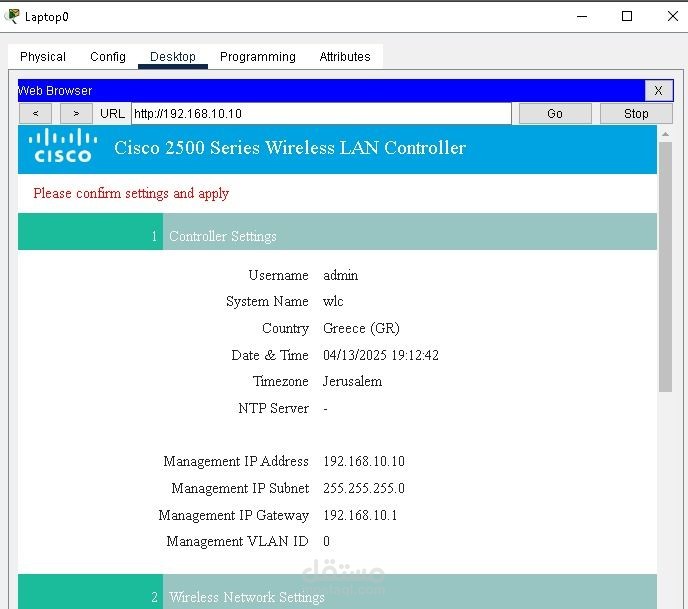Click the subnet value 255.255.255.0
688x609 pixels.
(364, 488)
